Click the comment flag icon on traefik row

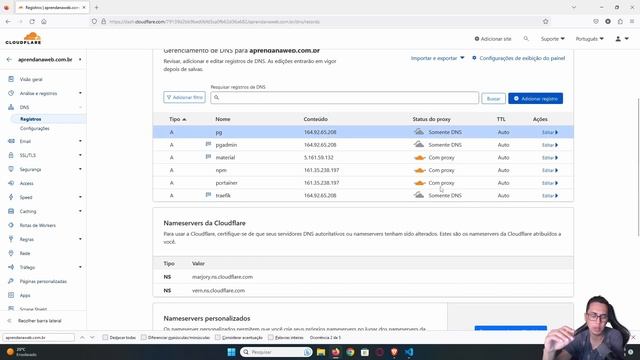pos(208,195)
